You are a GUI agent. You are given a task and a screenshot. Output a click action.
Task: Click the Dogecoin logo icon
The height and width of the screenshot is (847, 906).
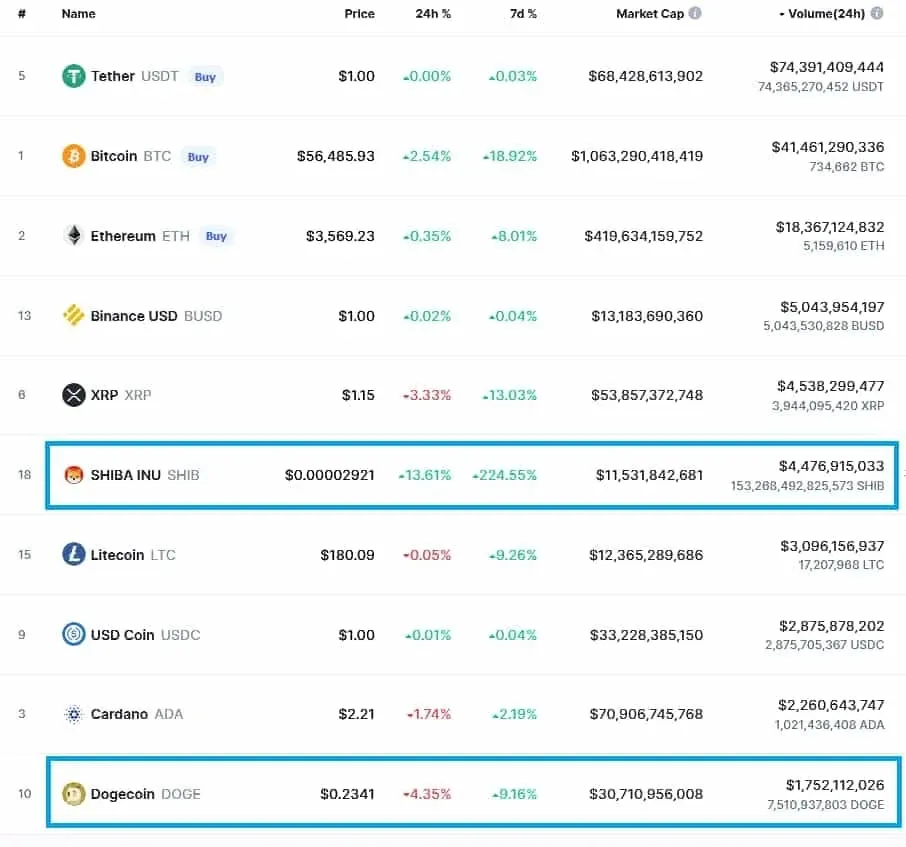coord(73,794)
